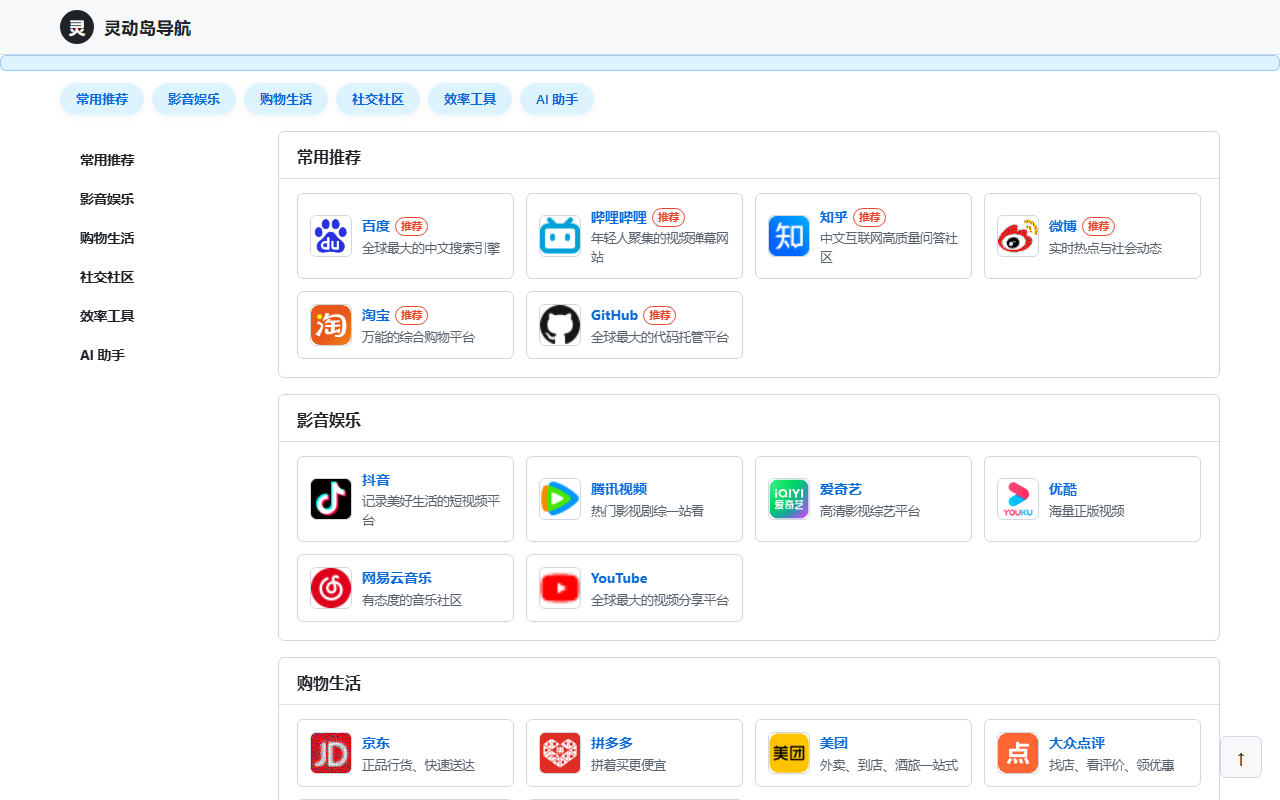The height and width of the screenshot is (800, 1280).
Task: Select the 社交社区 pill tab at top
Action: point(378,99)
